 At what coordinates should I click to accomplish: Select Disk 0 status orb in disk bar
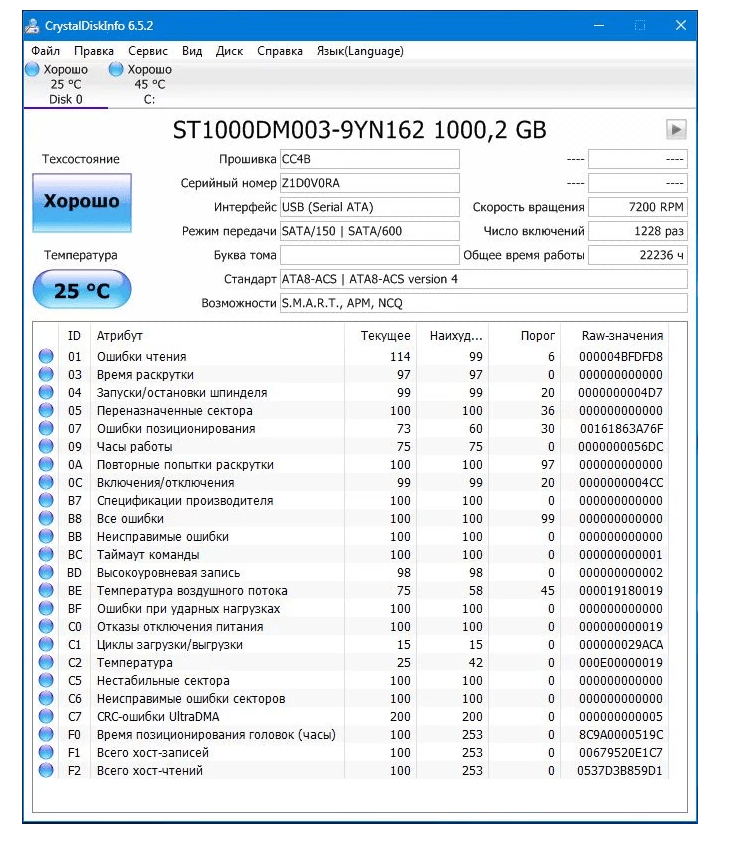point(33,69)
